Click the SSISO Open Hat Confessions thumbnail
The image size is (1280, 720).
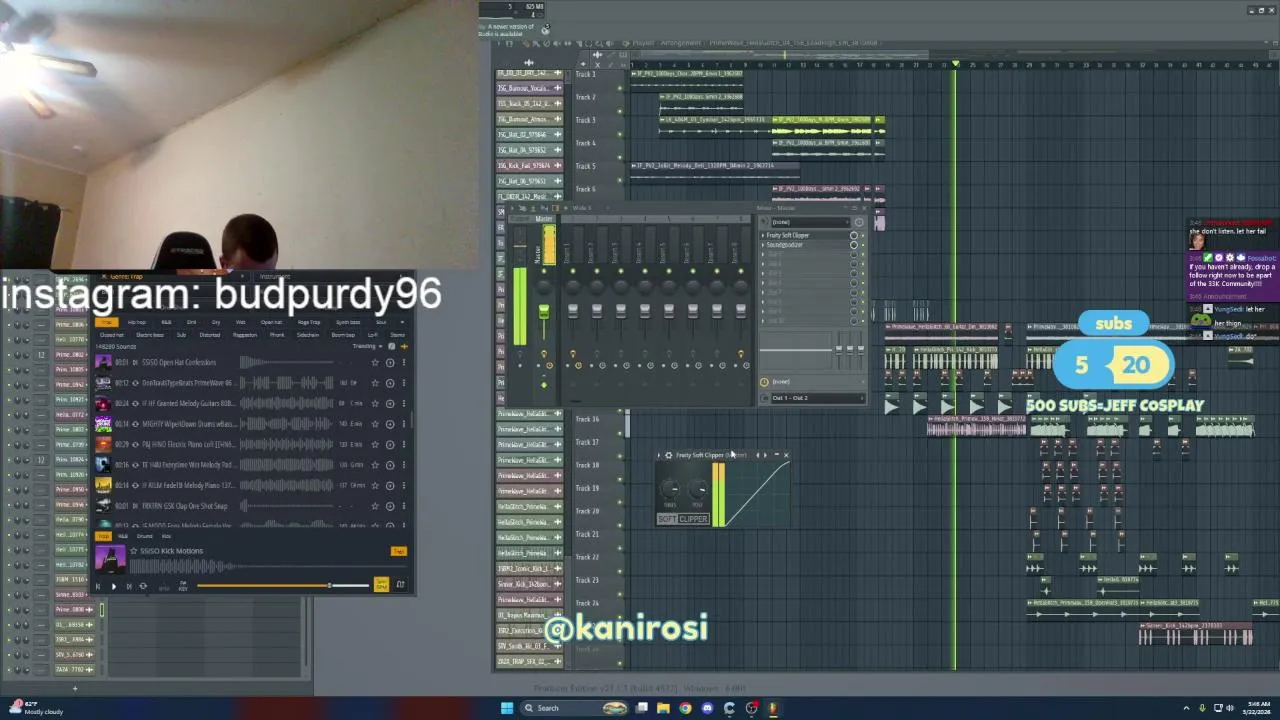point(103,362)
